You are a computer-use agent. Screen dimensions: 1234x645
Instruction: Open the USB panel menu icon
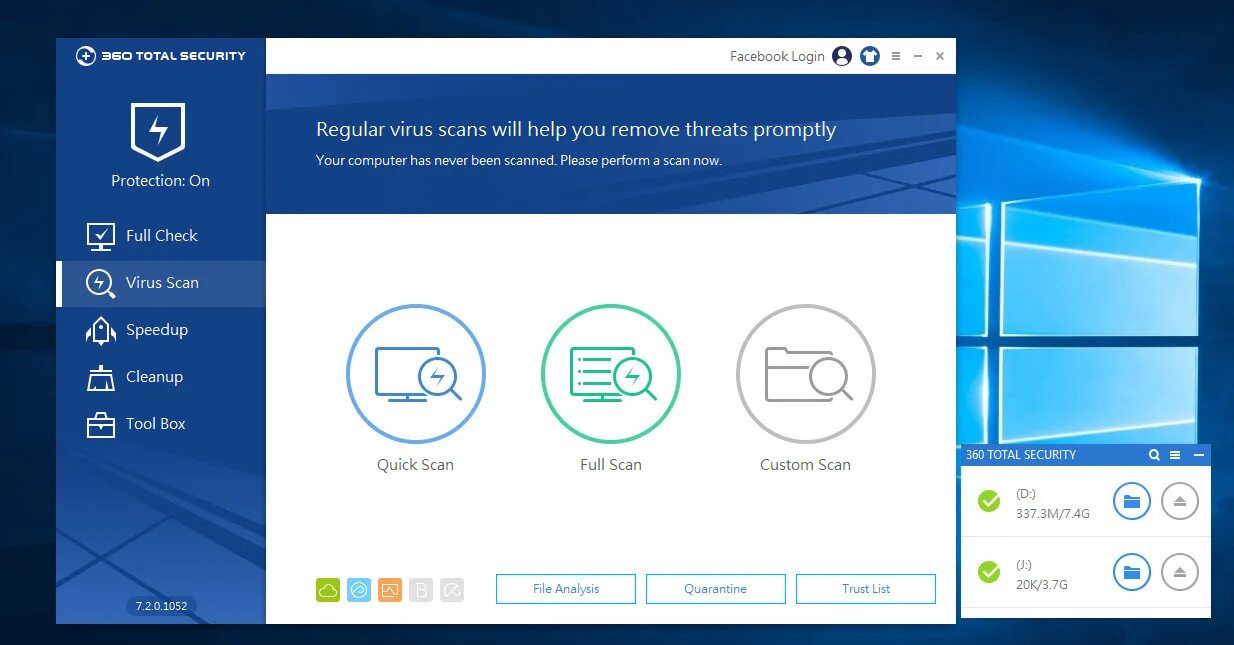click(1175, 455)
